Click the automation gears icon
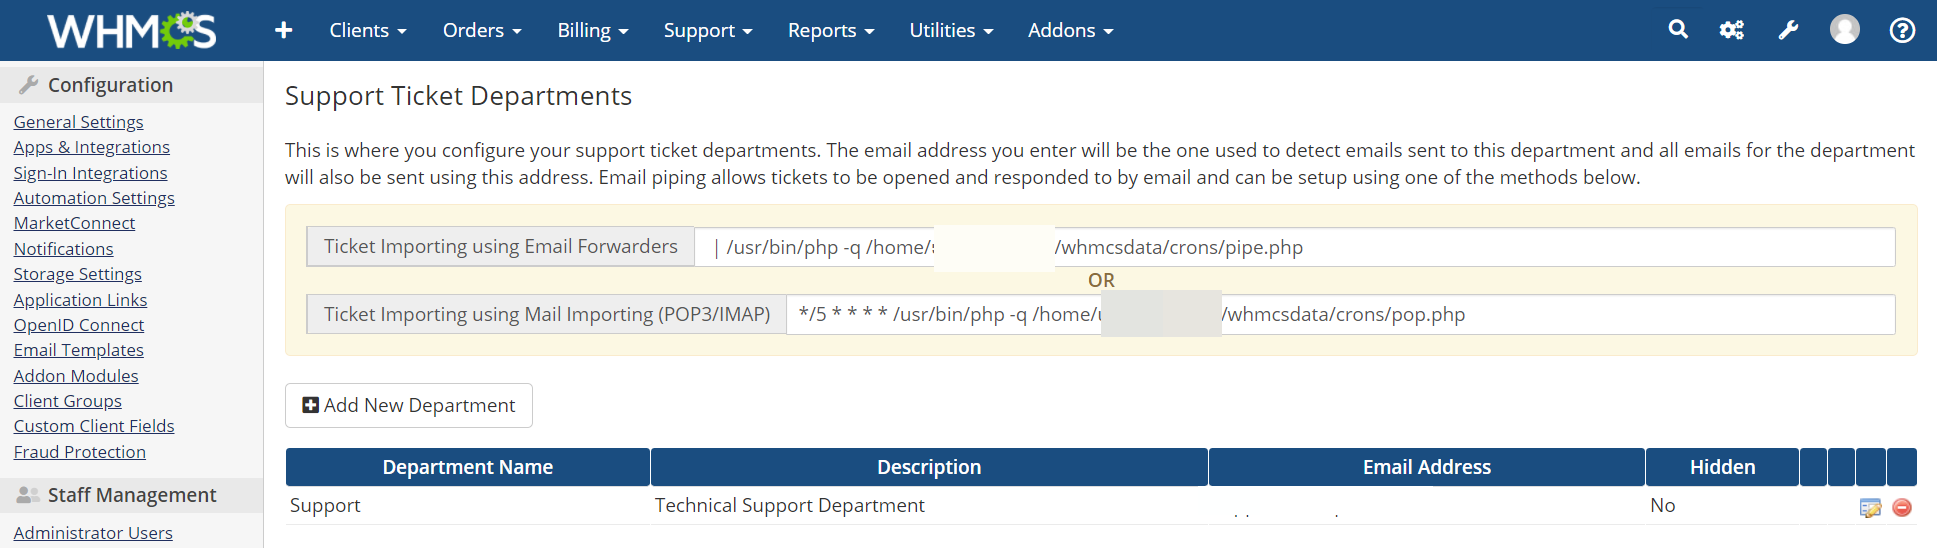The width and height of the screenshot is (1937, 548). click(1732, 30)
